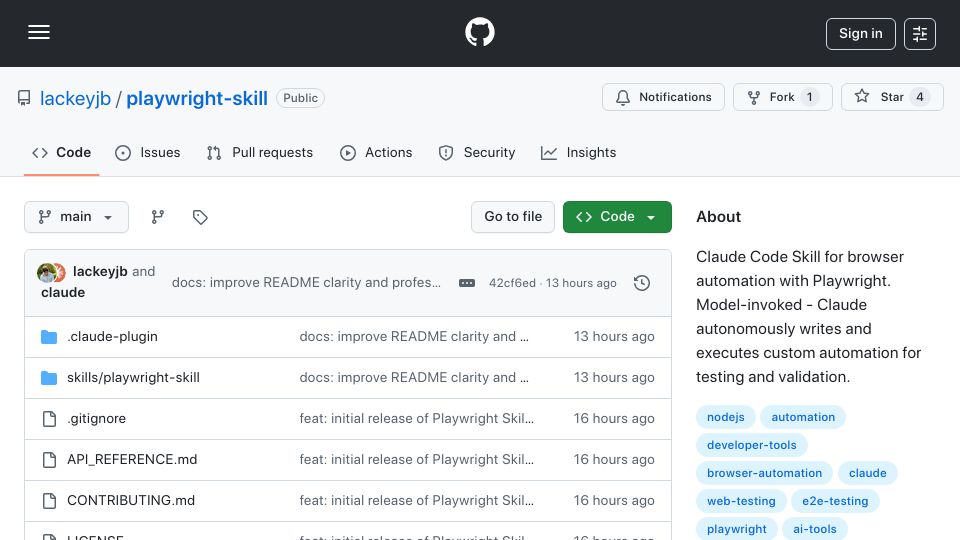960x540 pixels.
Task: Select the e2e-testing topic tag
Action: coord(835,501)
